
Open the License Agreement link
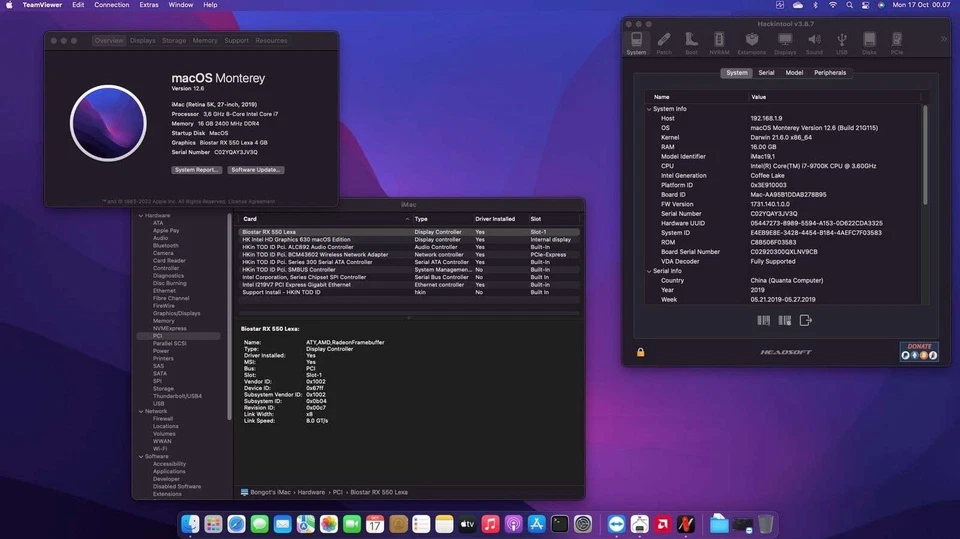pyautogui.click(x=252, y=202)
